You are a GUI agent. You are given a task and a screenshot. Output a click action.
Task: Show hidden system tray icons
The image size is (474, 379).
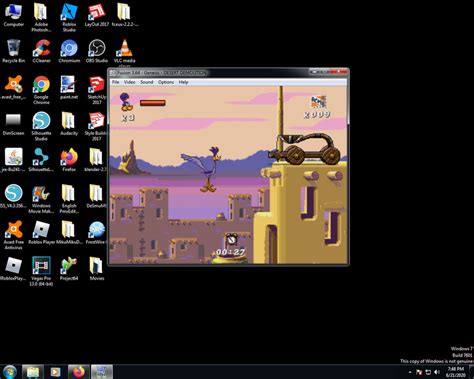(410, 372)
